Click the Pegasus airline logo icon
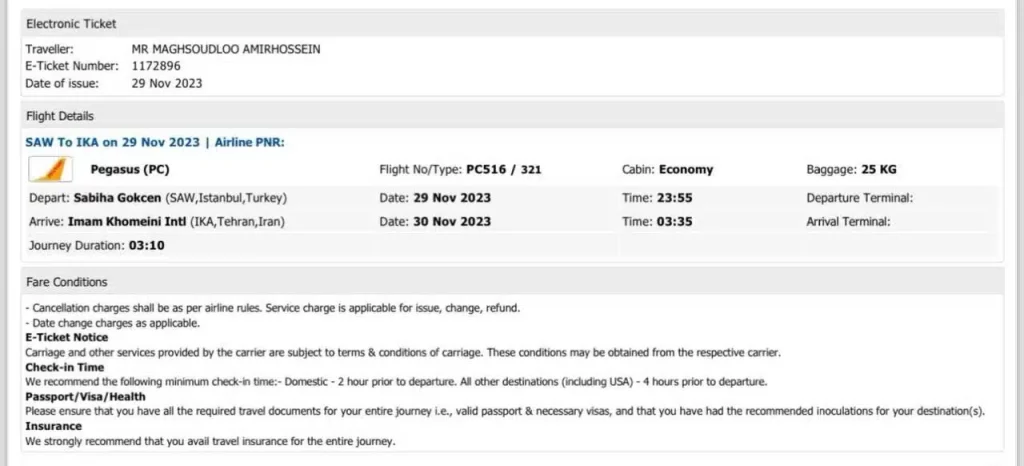 click(x=50, y=170)
